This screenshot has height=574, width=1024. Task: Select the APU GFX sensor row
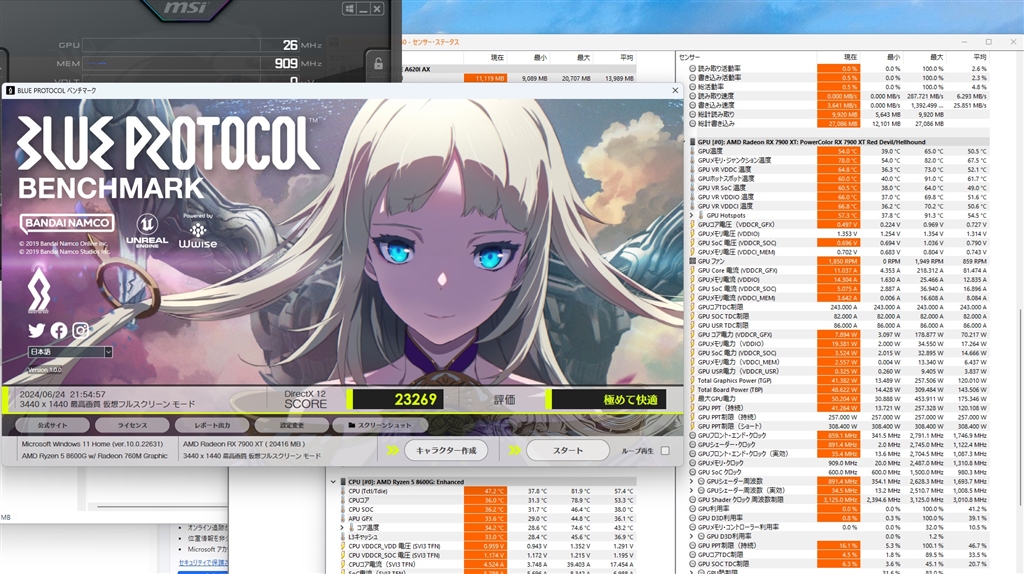click(x=487, y=518)
